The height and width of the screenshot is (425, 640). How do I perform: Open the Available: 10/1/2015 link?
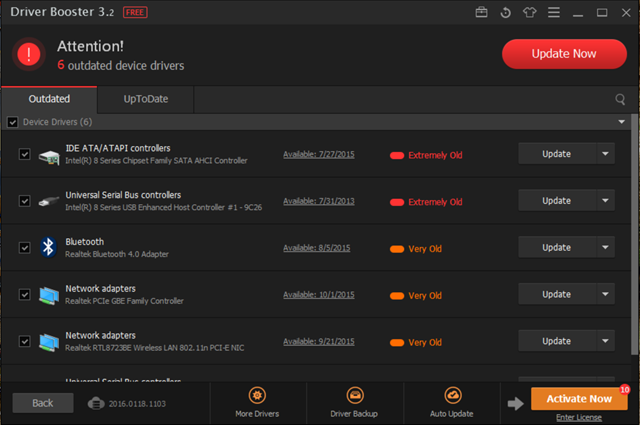[x=319, y=295]
